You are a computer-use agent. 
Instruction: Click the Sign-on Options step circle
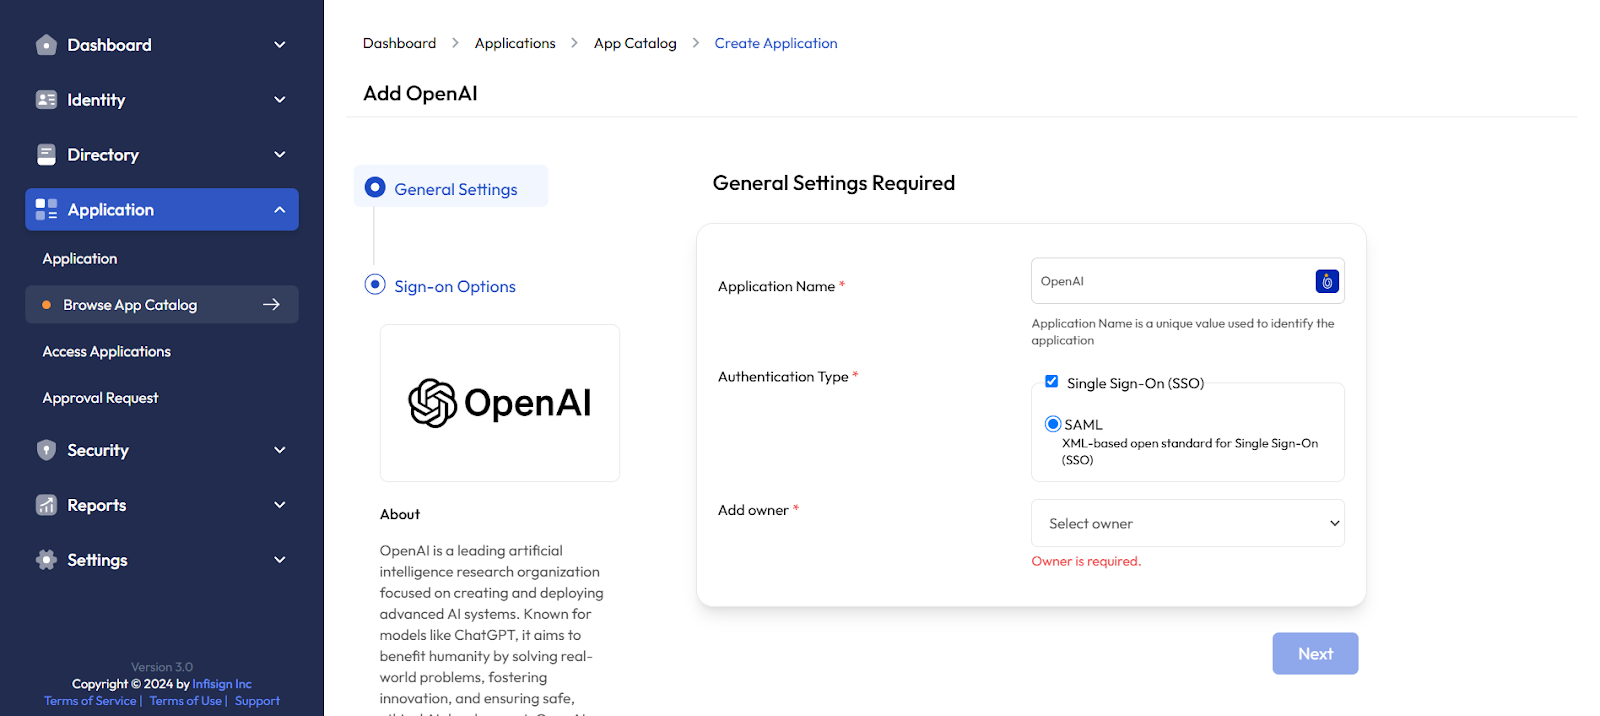[x=375, y=284]
